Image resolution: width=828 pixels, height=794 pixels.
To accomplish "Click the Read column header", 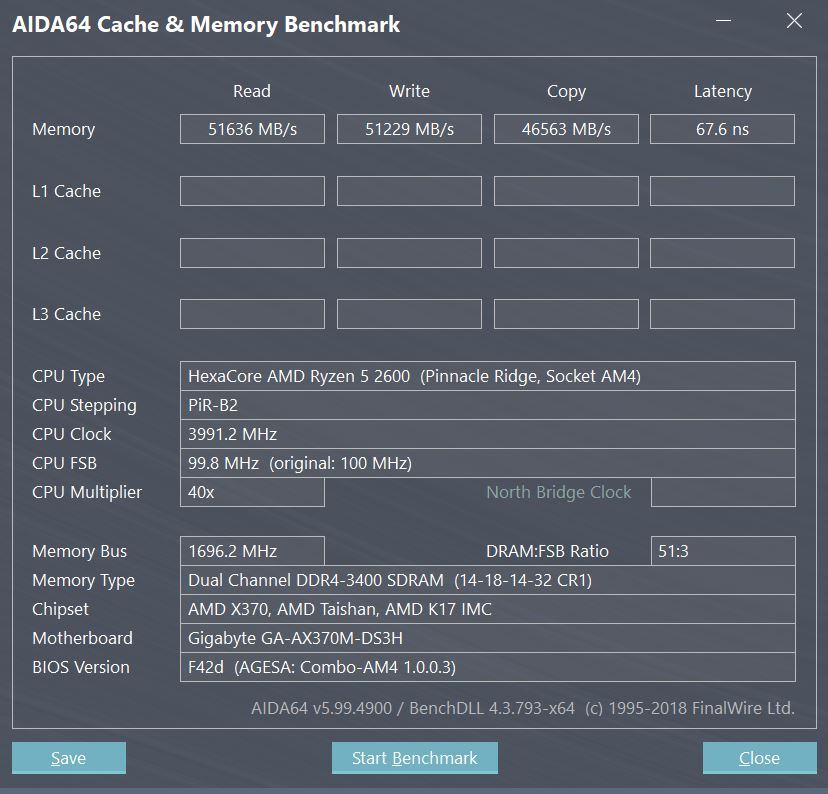I will (252, 91).
